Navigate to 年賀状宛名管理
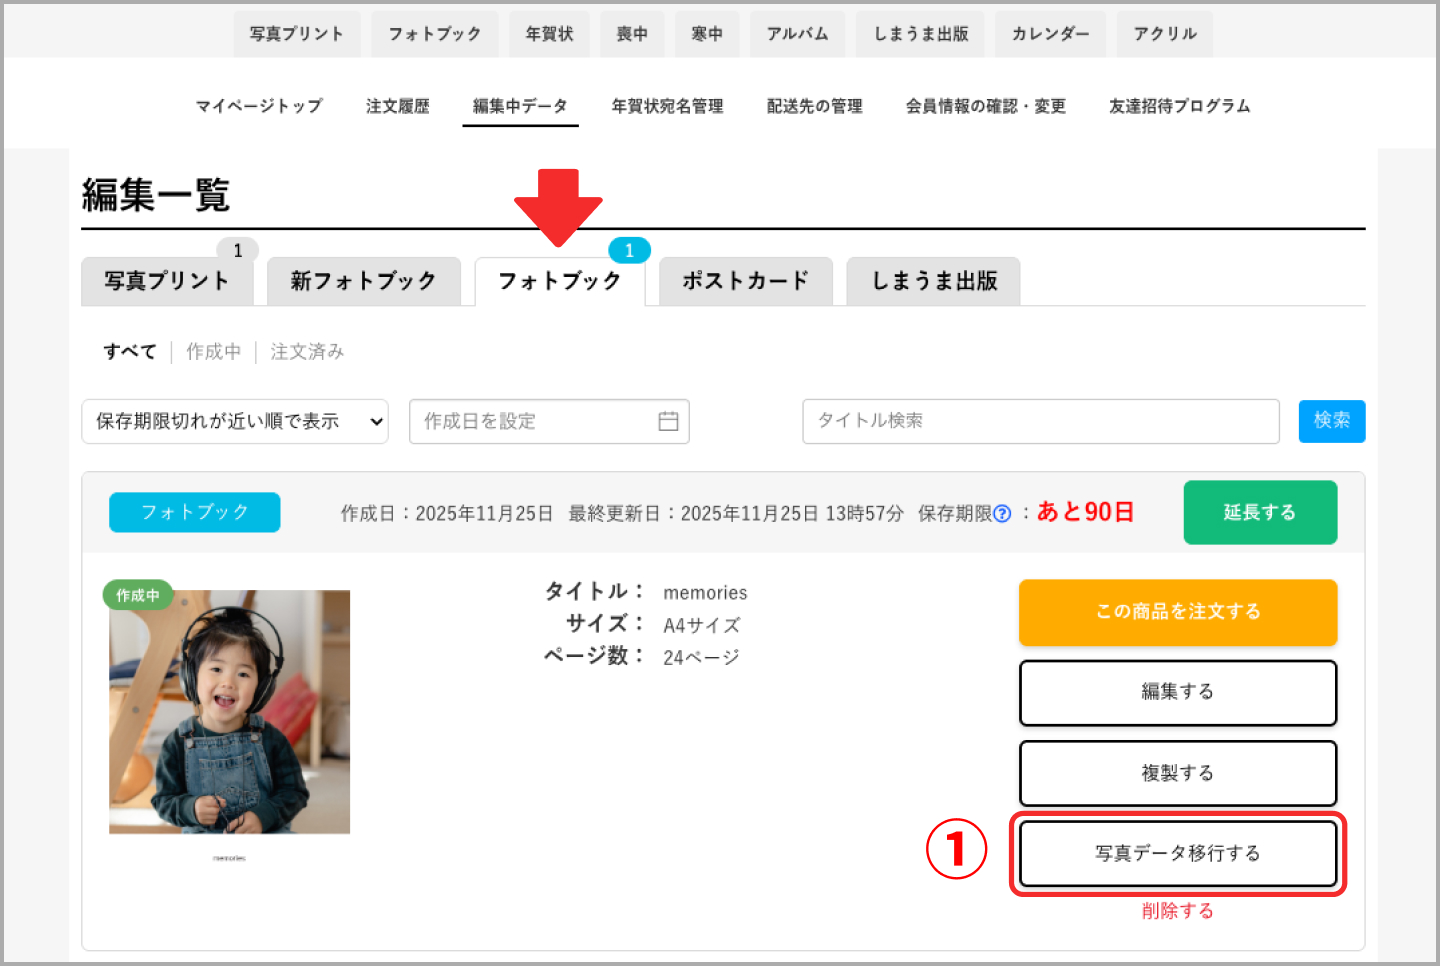The width and height of the screenshot is (1440, 966). pyautogui.click(x=667, y=106)
